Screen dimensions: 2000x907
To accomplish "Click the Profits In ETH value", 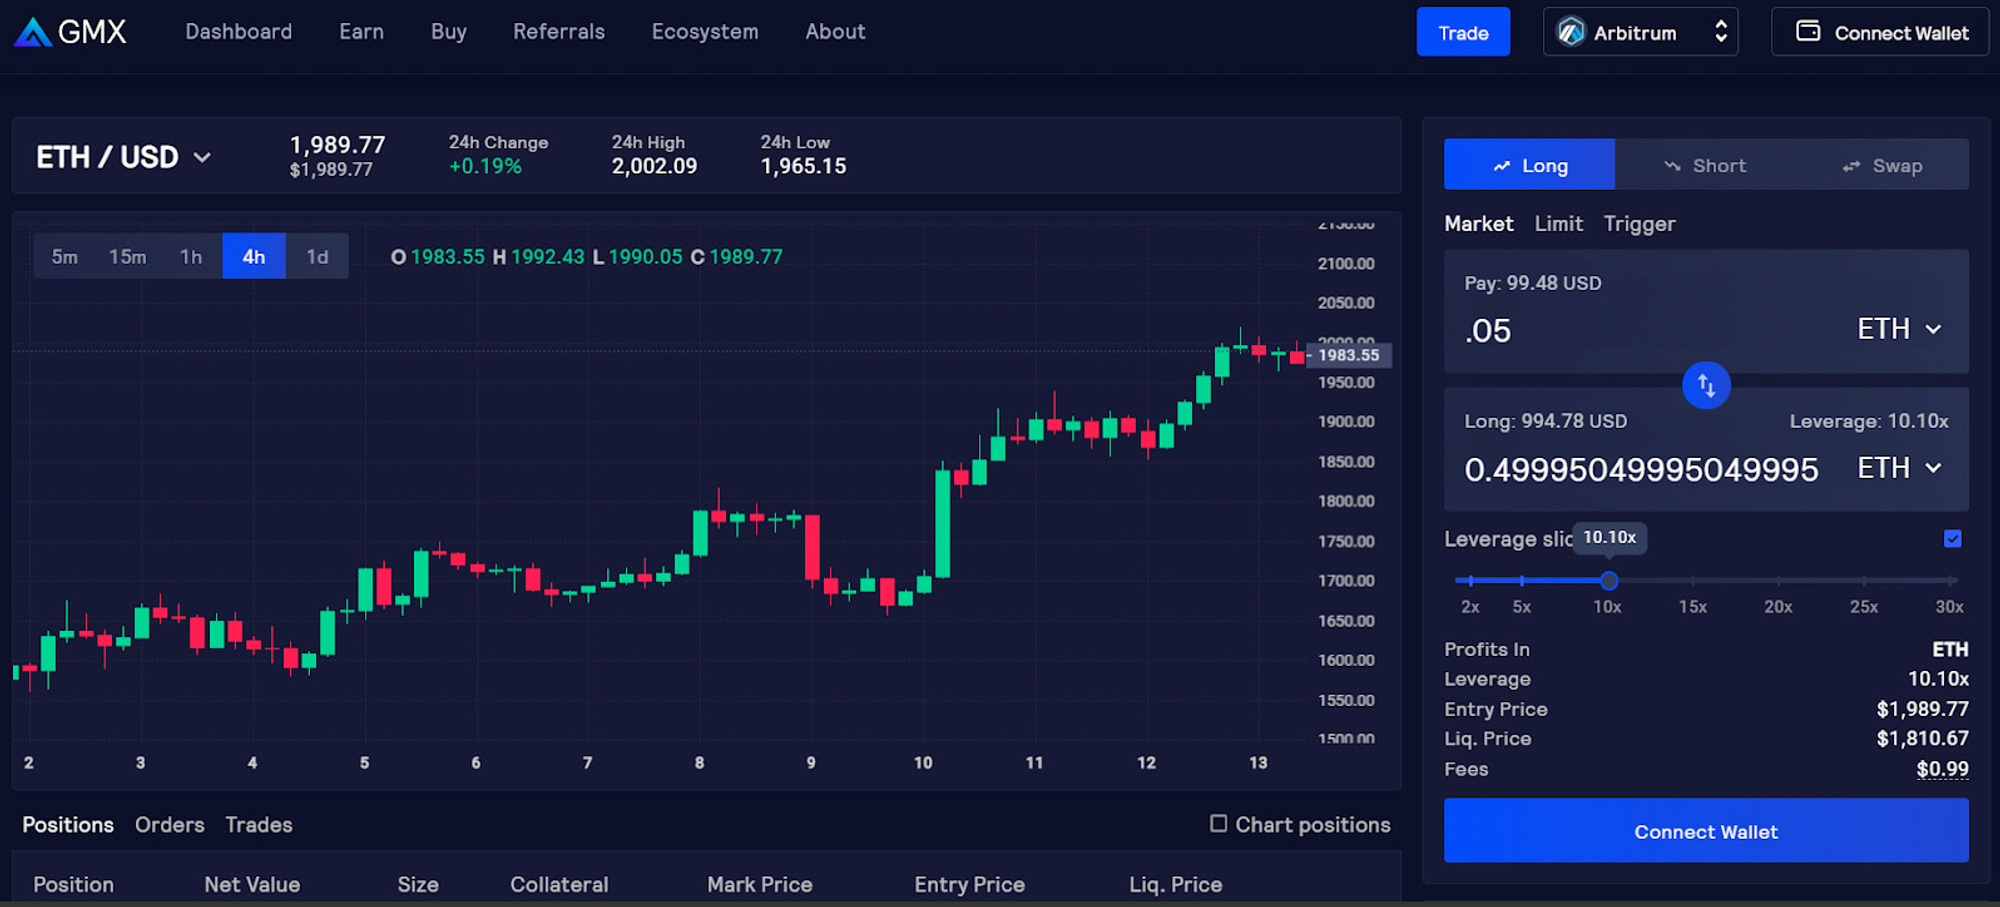I will pos(1950,650).
